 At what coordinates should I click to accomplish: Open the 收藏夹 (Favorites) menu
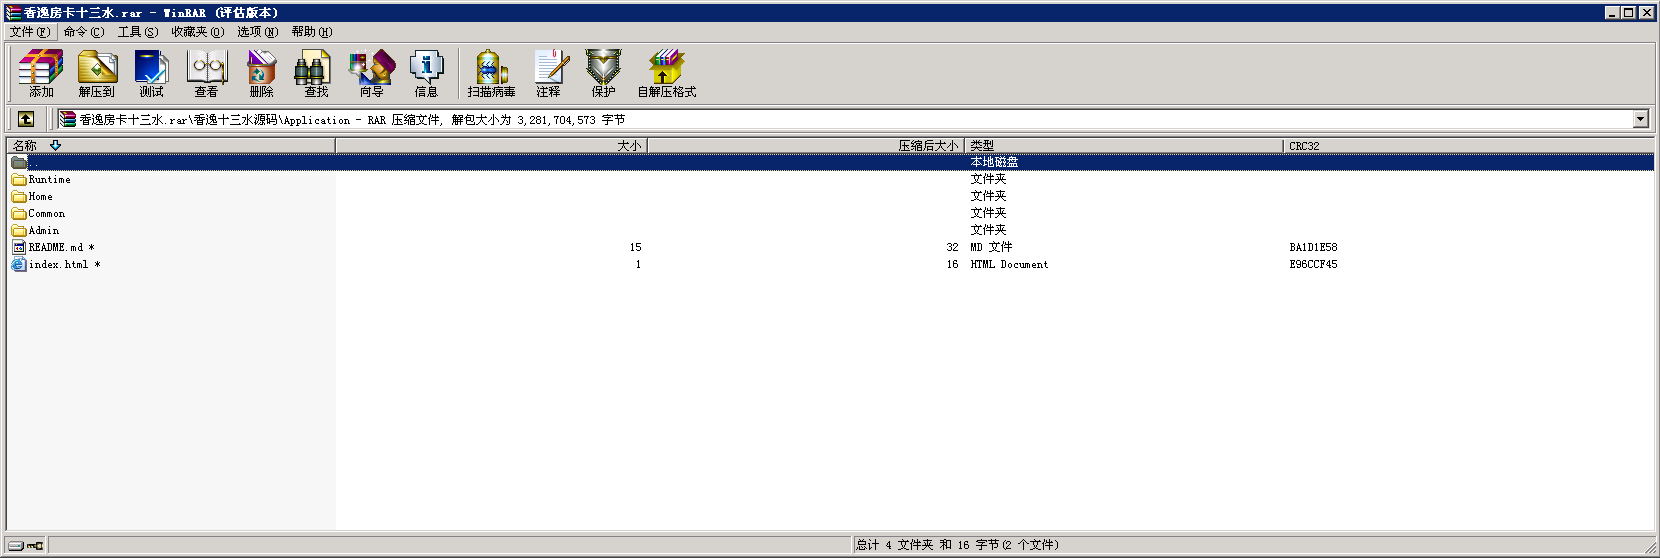point(197,32)
